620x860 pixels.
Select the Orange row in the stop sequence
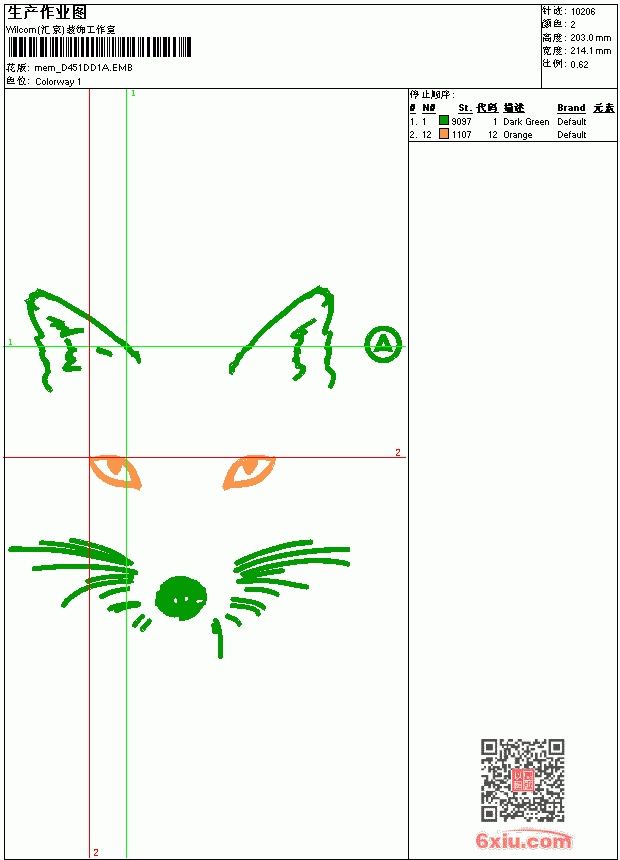coord(512,134)
